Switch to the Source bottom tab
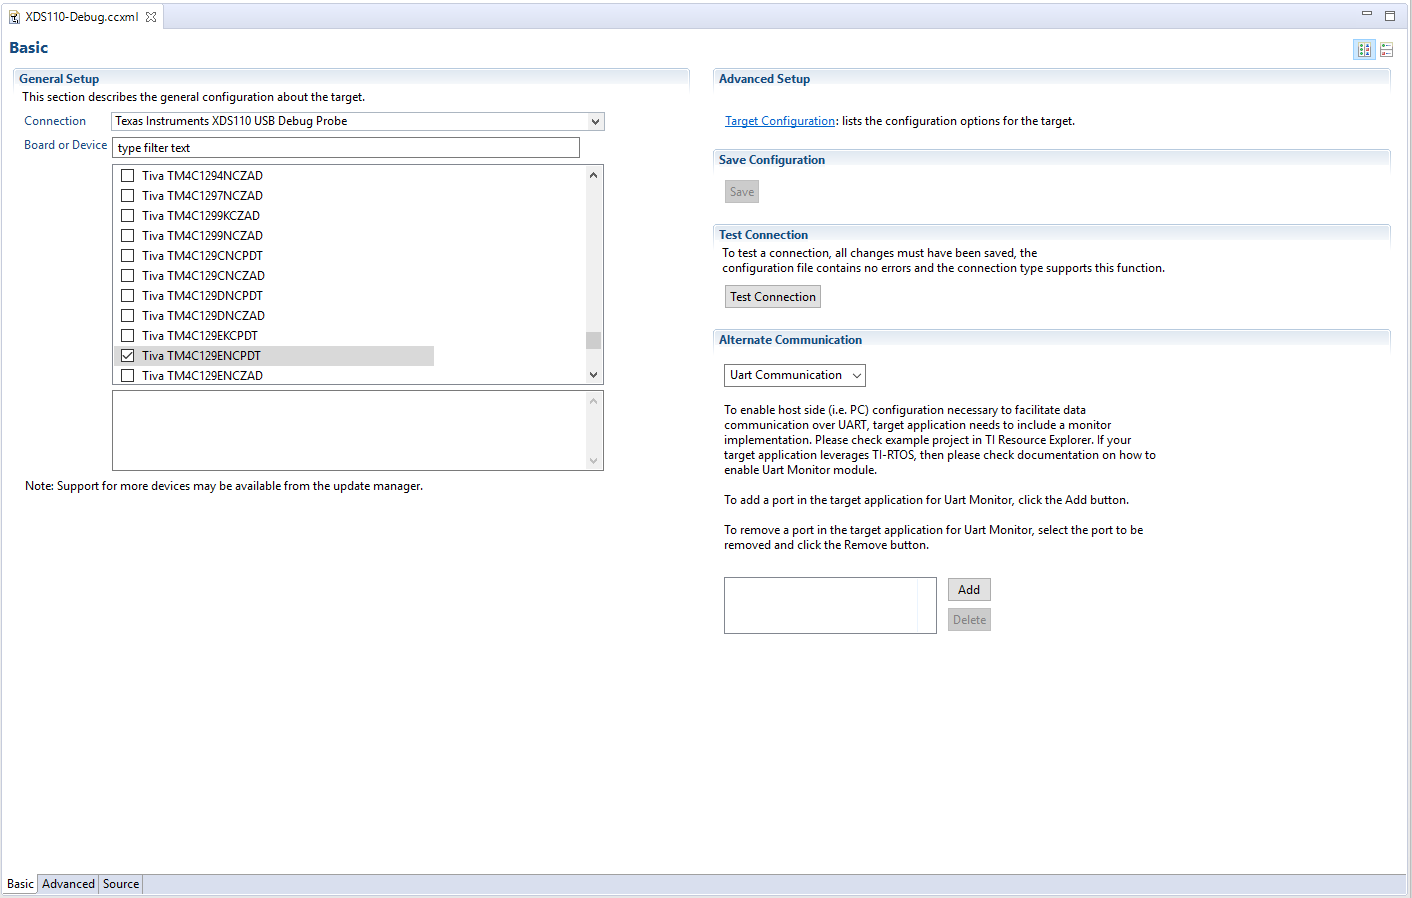This screenshot has width=1412, height=898. (x=121, y=884)
